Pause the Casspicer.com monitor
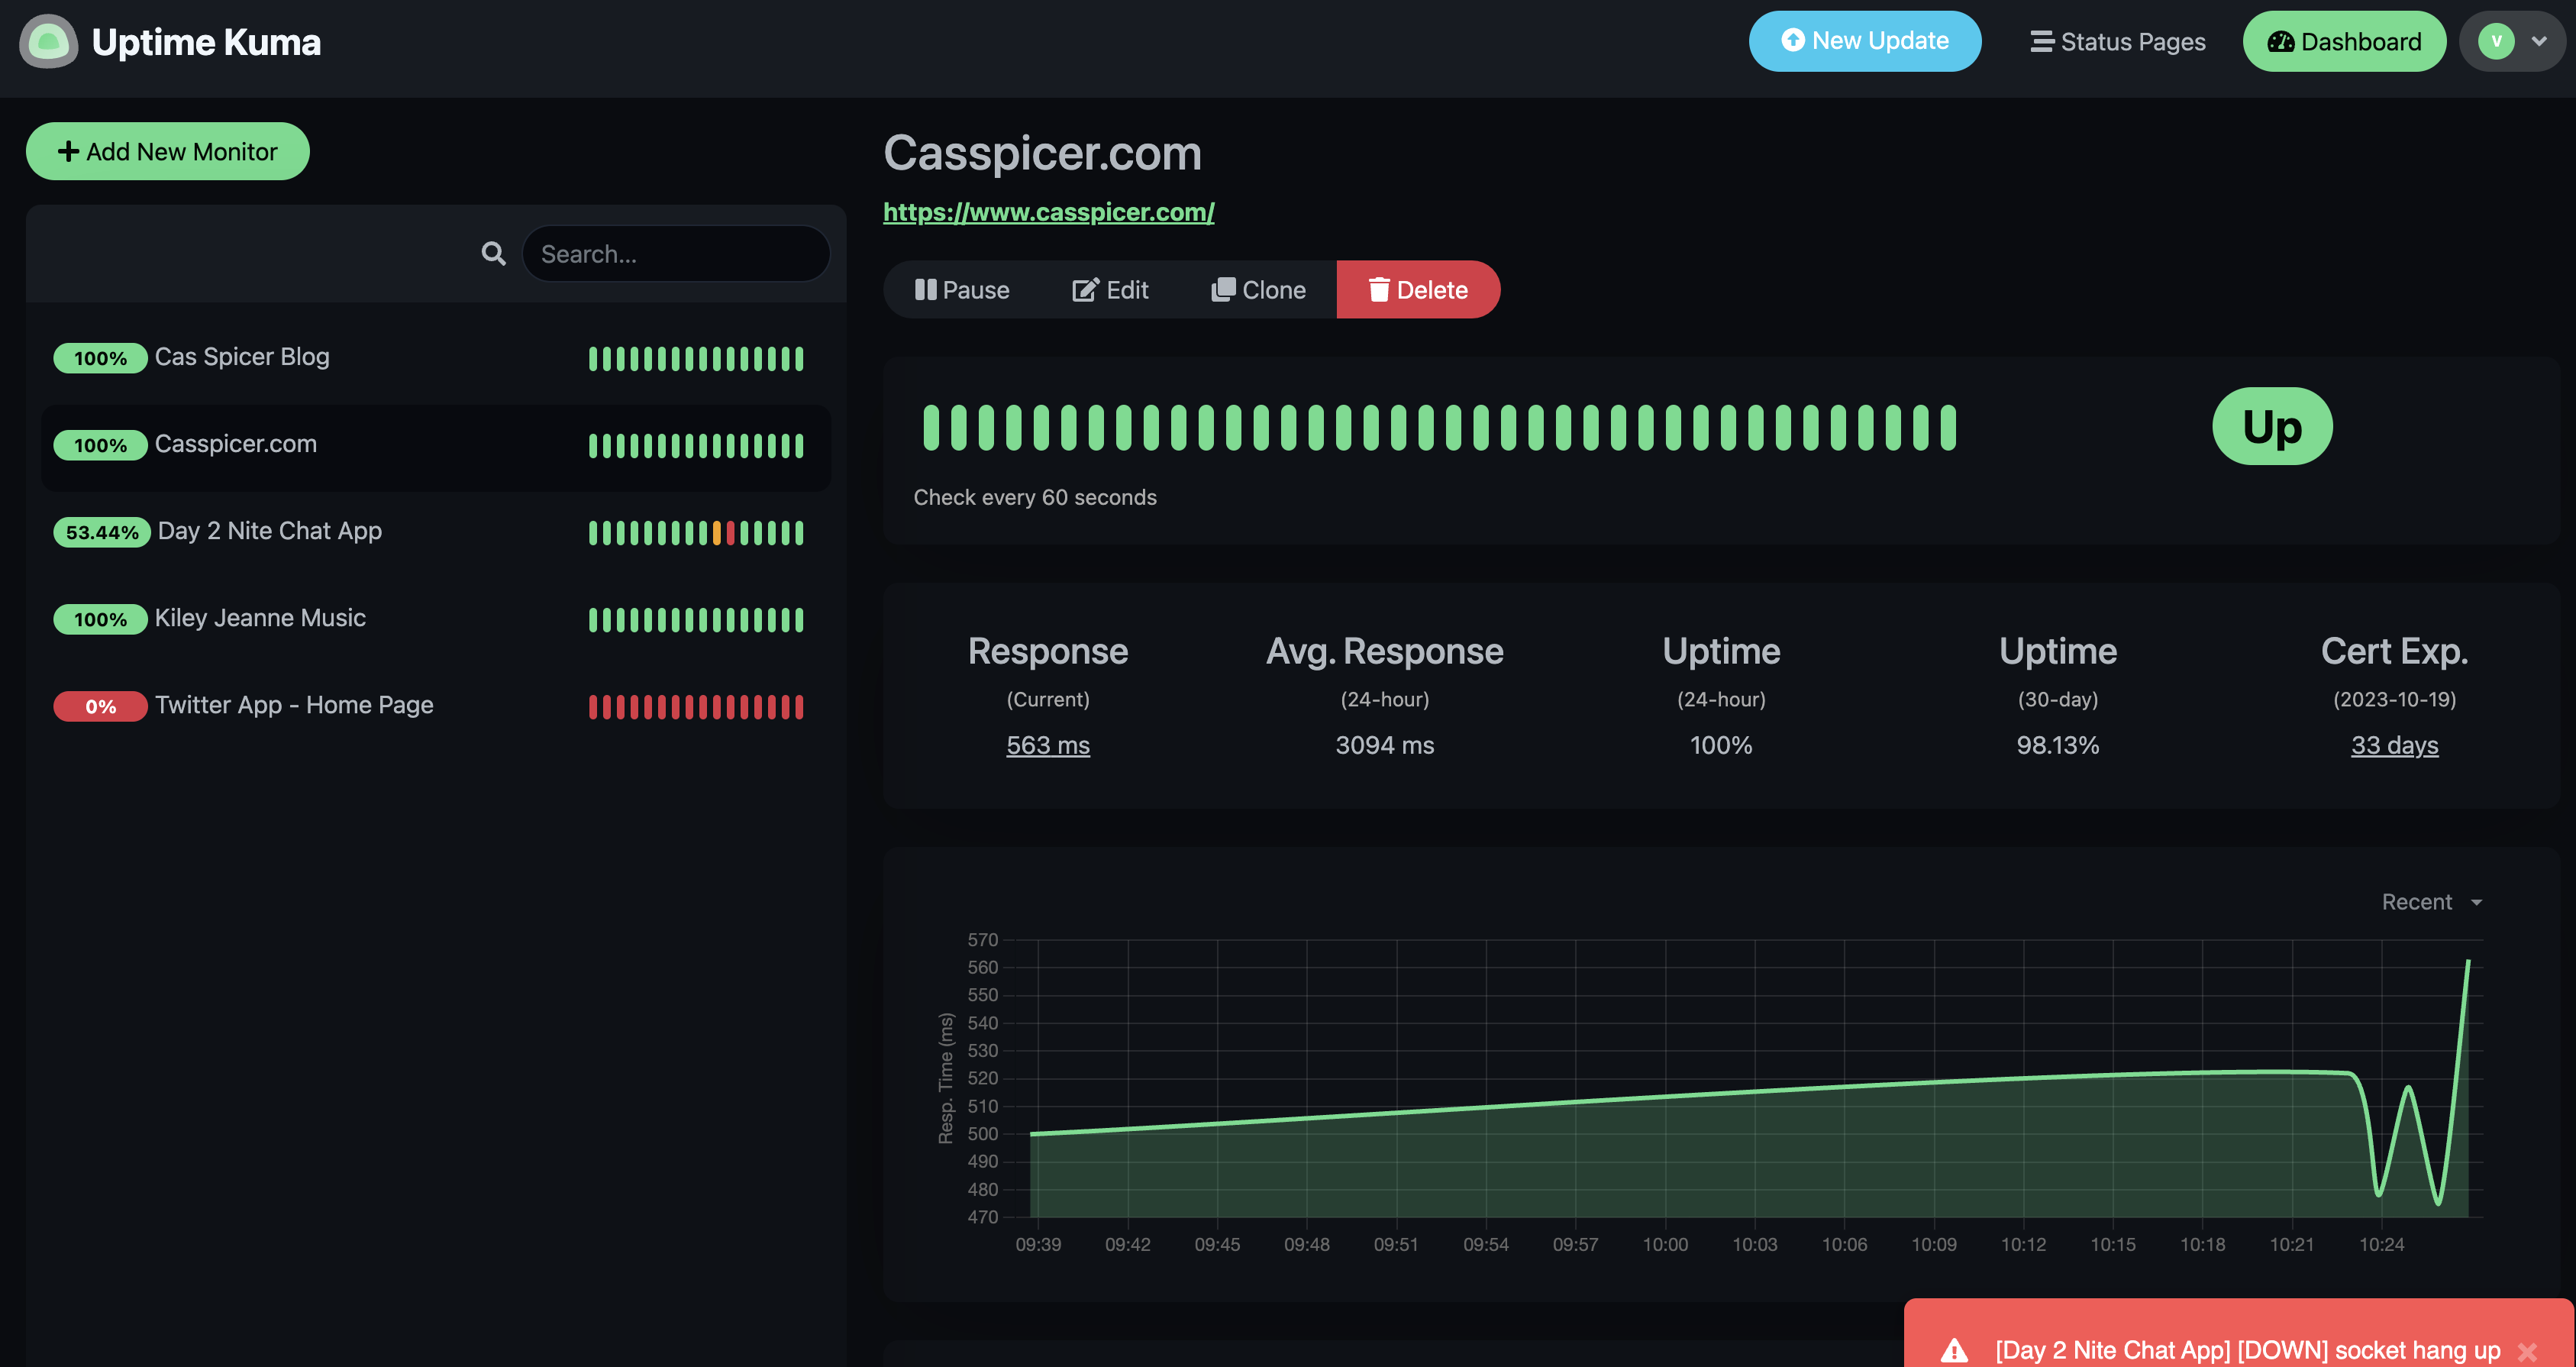The width and height of the screenshot is (2576, 1367). [962, 290]
